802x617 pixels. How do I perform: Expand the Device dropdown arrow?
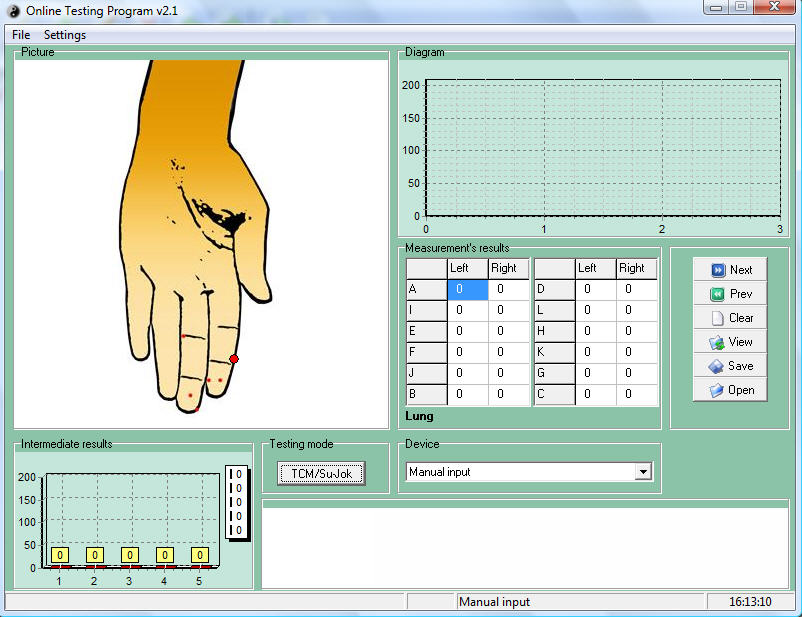(643, 472)
